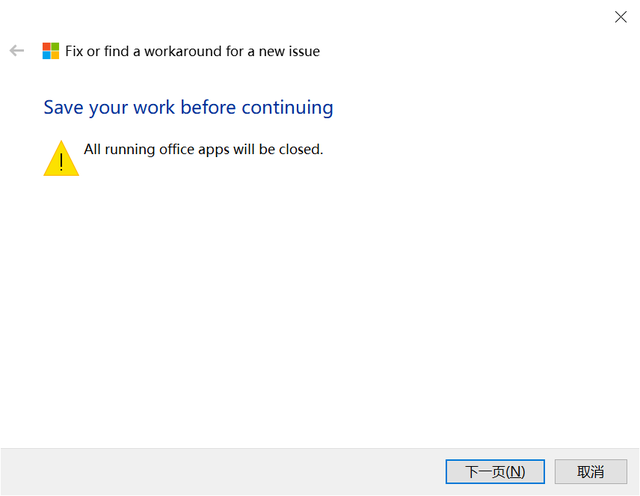This screenshot has height=496, width=640.
Task: Click the 下一页(N) button
Action: tap(495, 472)
